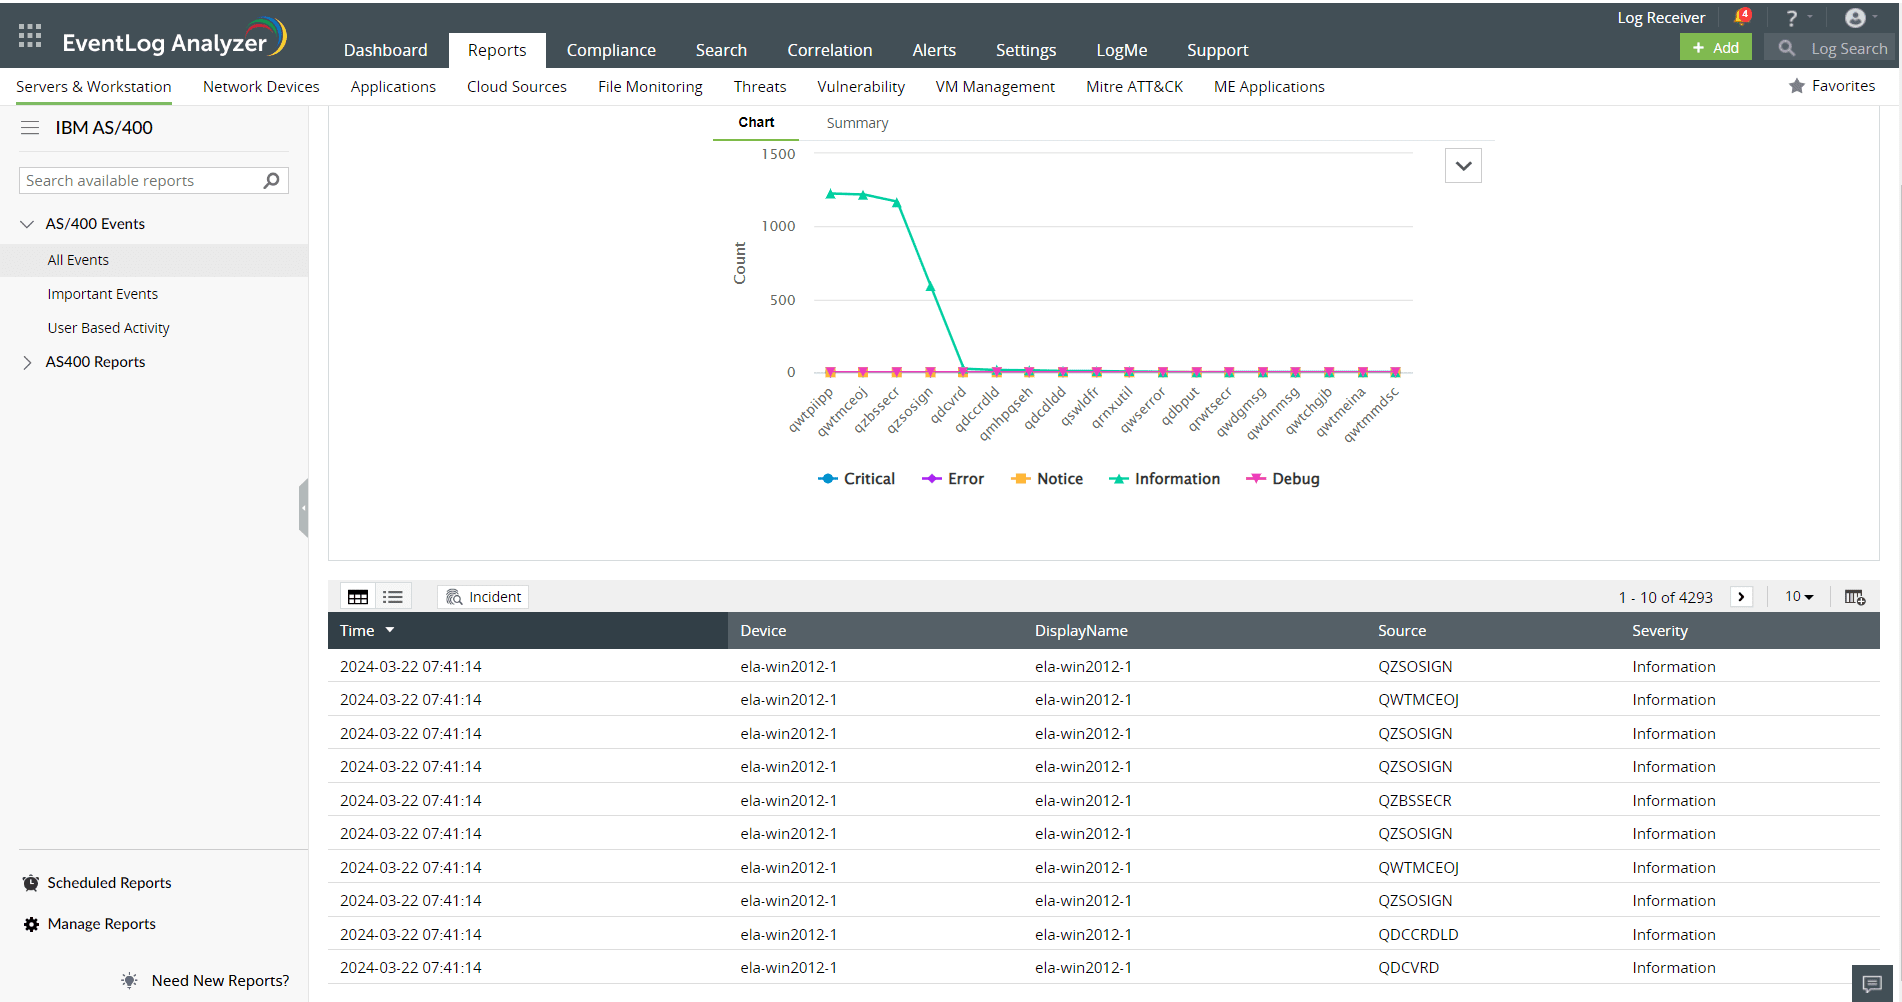Open the Alerts tab
Screen dimensions: 1902x1002
point(934,50)
